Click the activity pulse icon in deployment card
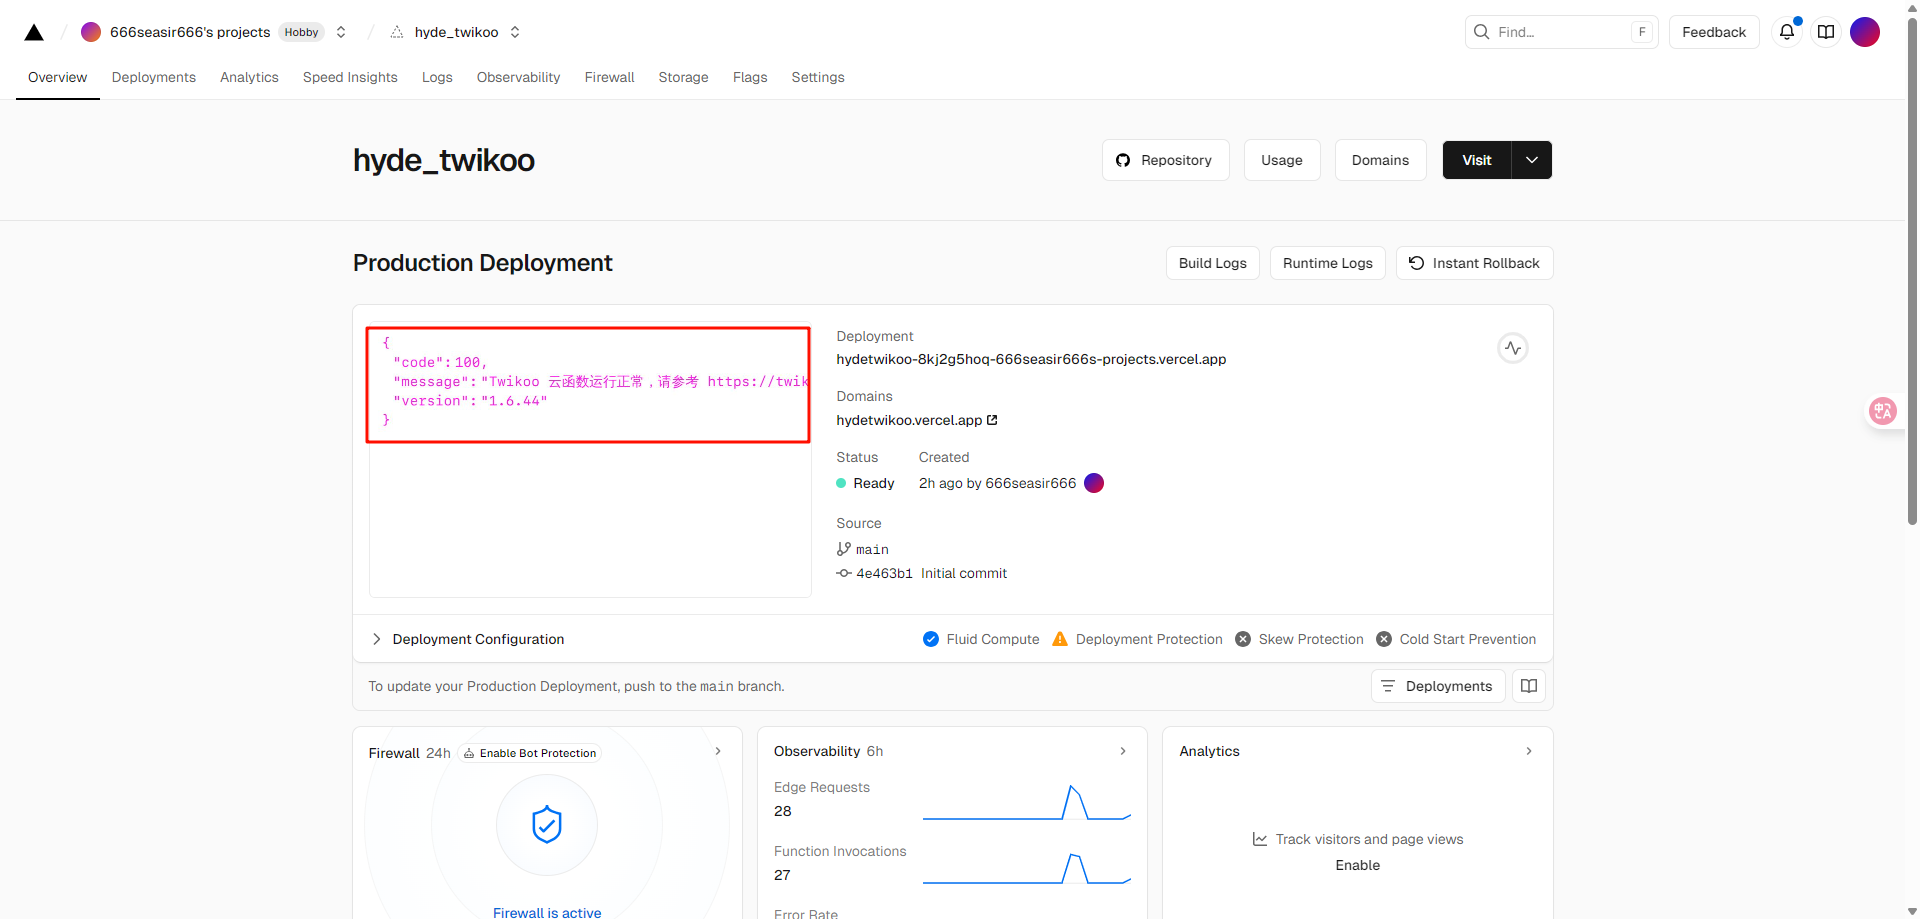 click(1512, 348)
